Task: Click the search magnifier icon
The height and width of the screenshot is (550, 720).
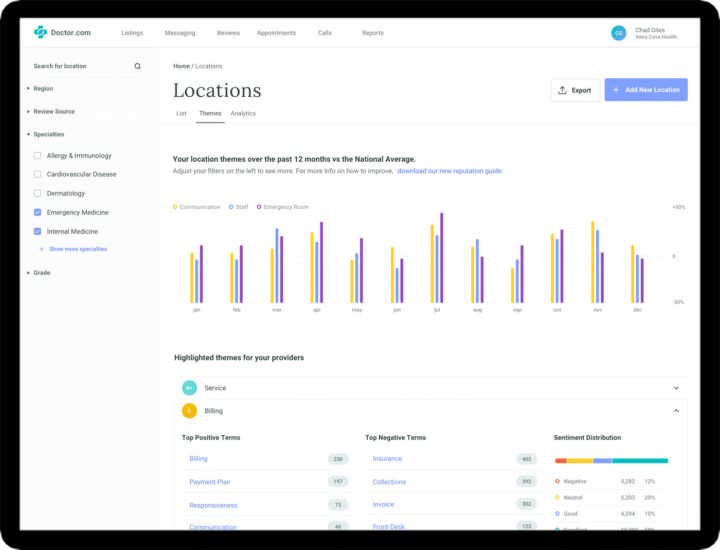Action: pyautogui.click(x=138, y=66)
